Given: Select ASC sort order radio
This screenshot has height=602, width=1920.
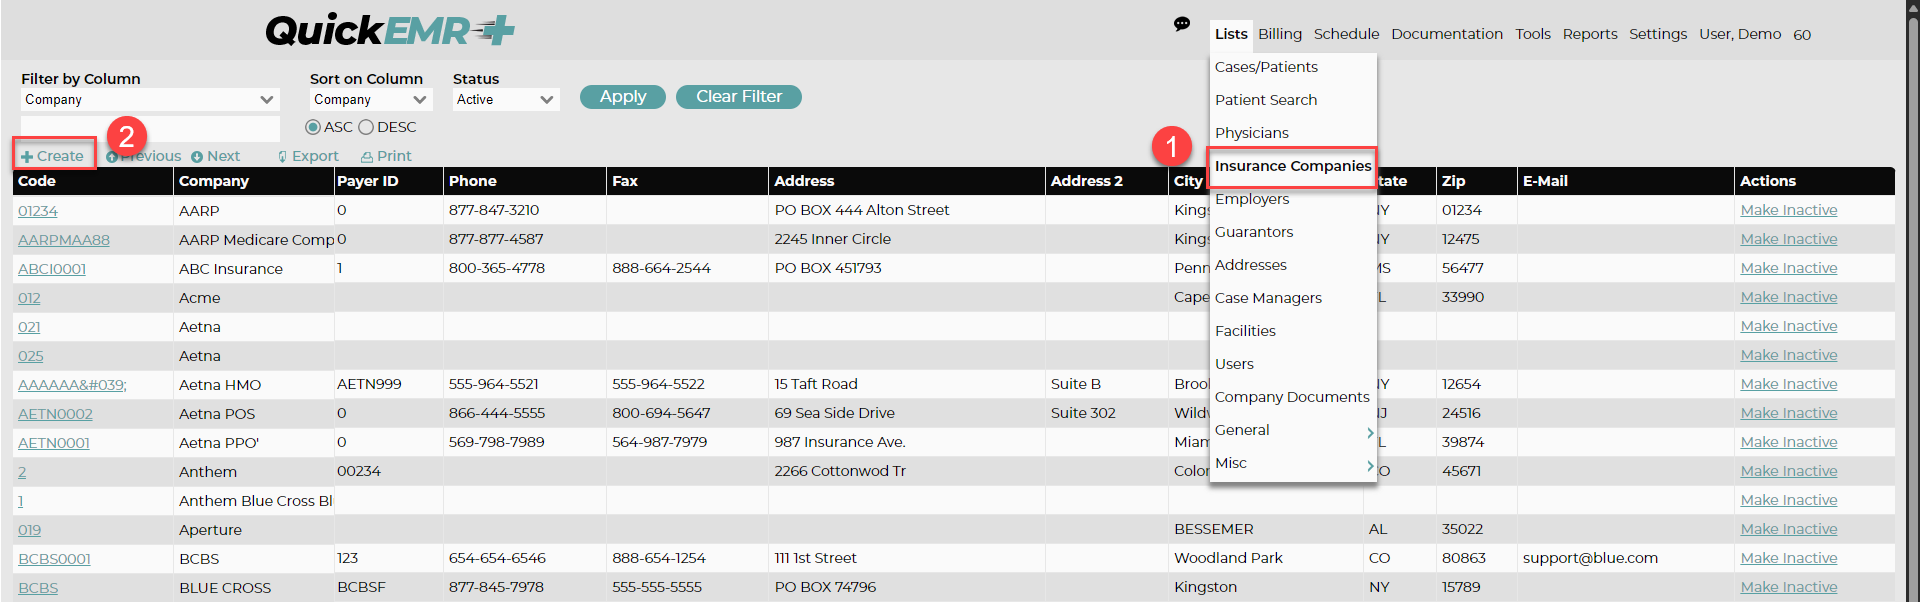Looking at the screenshot, I should (313, 127).
